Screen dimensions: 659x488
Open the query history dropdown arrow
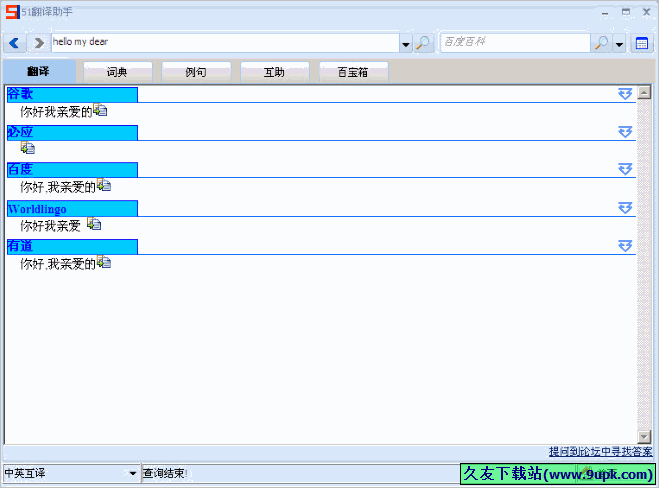coord(406,44)
